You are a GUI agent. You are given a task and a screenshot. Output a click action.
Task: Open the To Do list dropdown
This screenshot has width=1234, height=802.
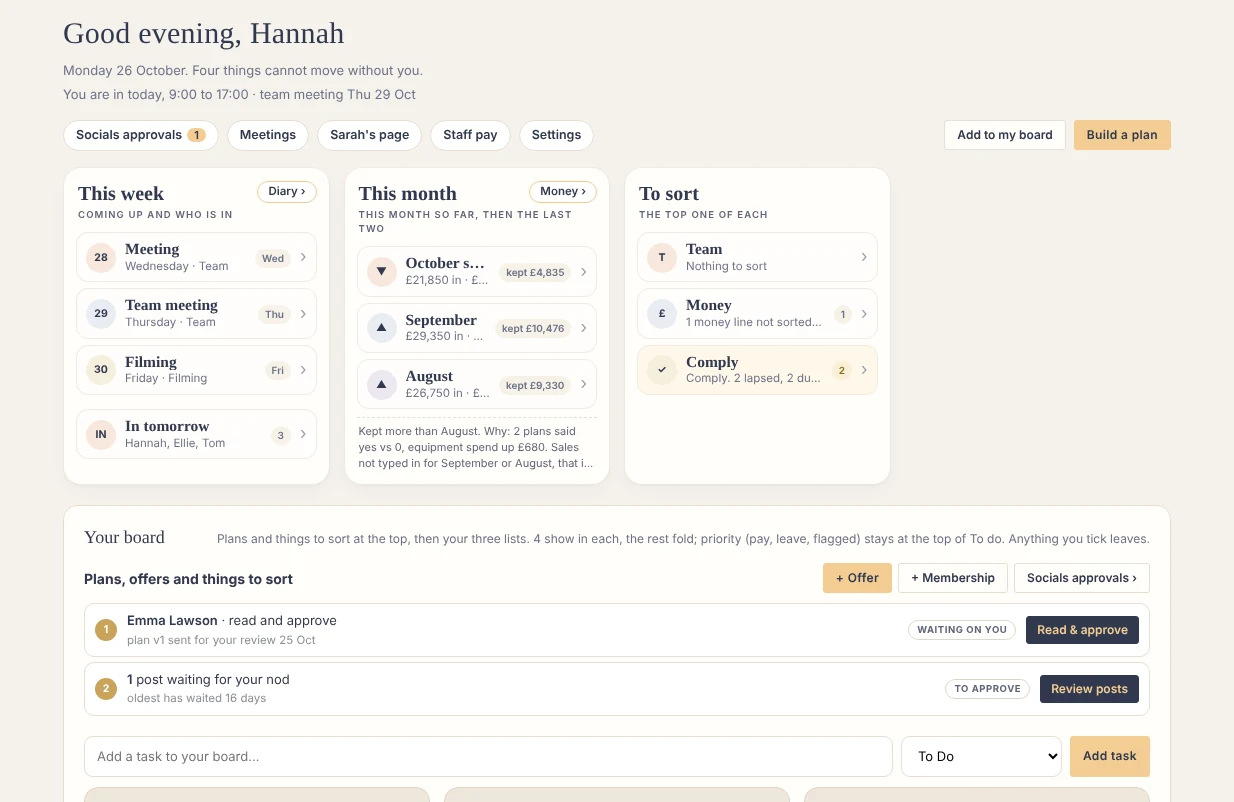pyautogui.click(x=981, y=756)
